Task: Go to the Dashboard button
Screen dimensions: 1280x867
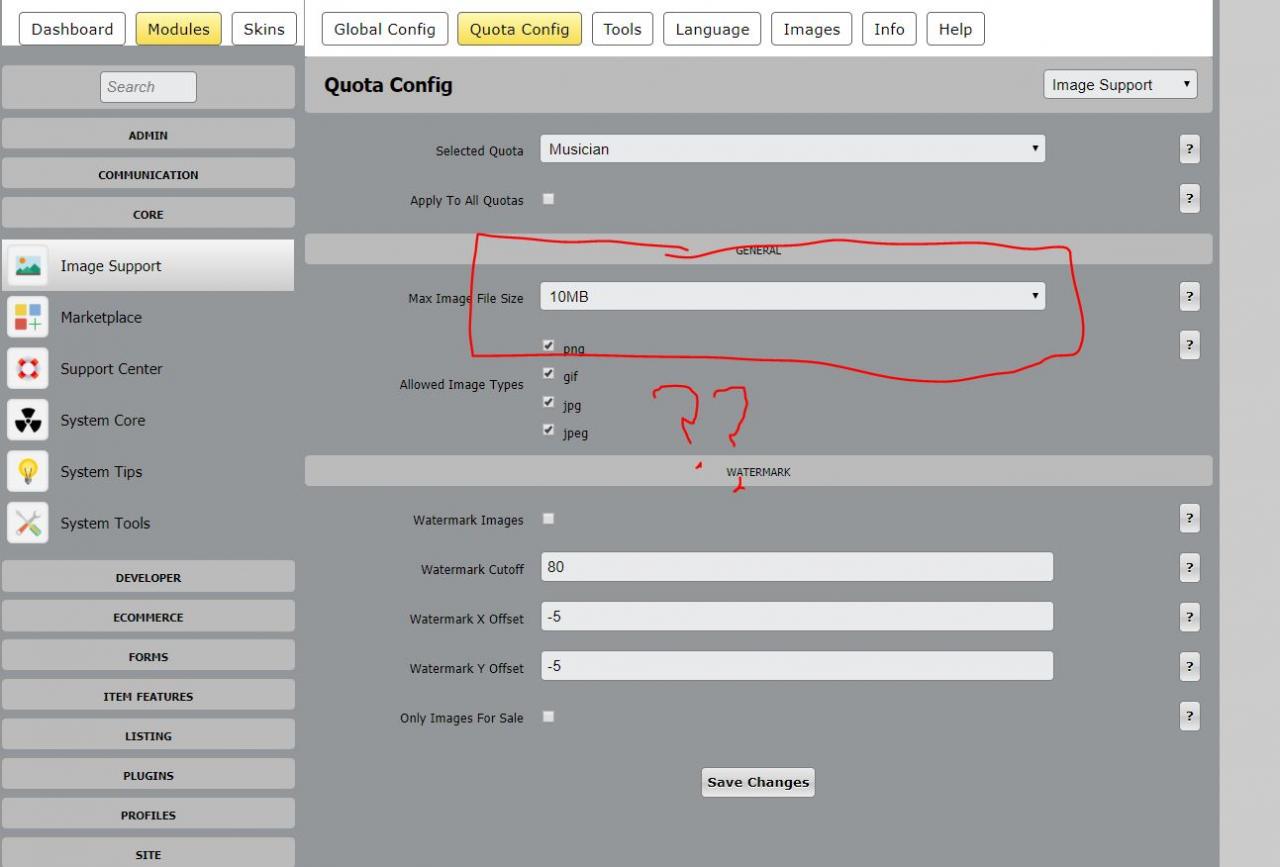Action: click(72, 29)
